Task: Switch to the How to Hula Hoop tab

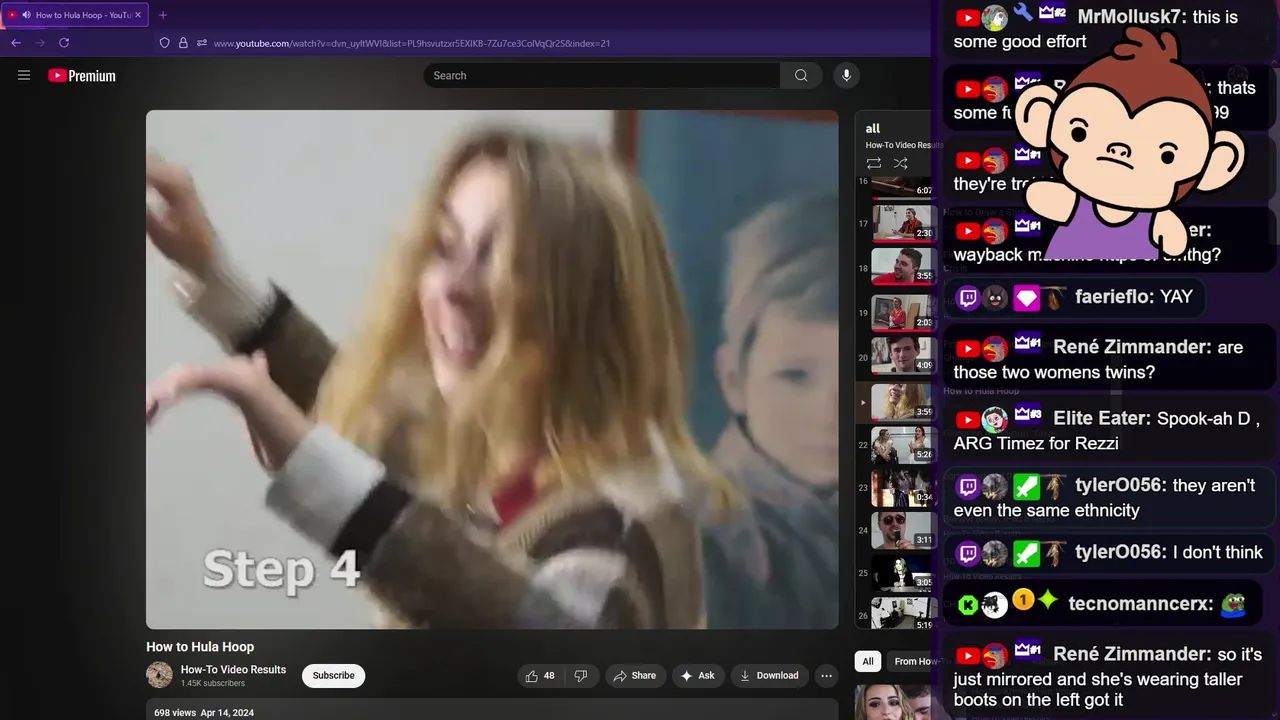Action: [76, 15]
